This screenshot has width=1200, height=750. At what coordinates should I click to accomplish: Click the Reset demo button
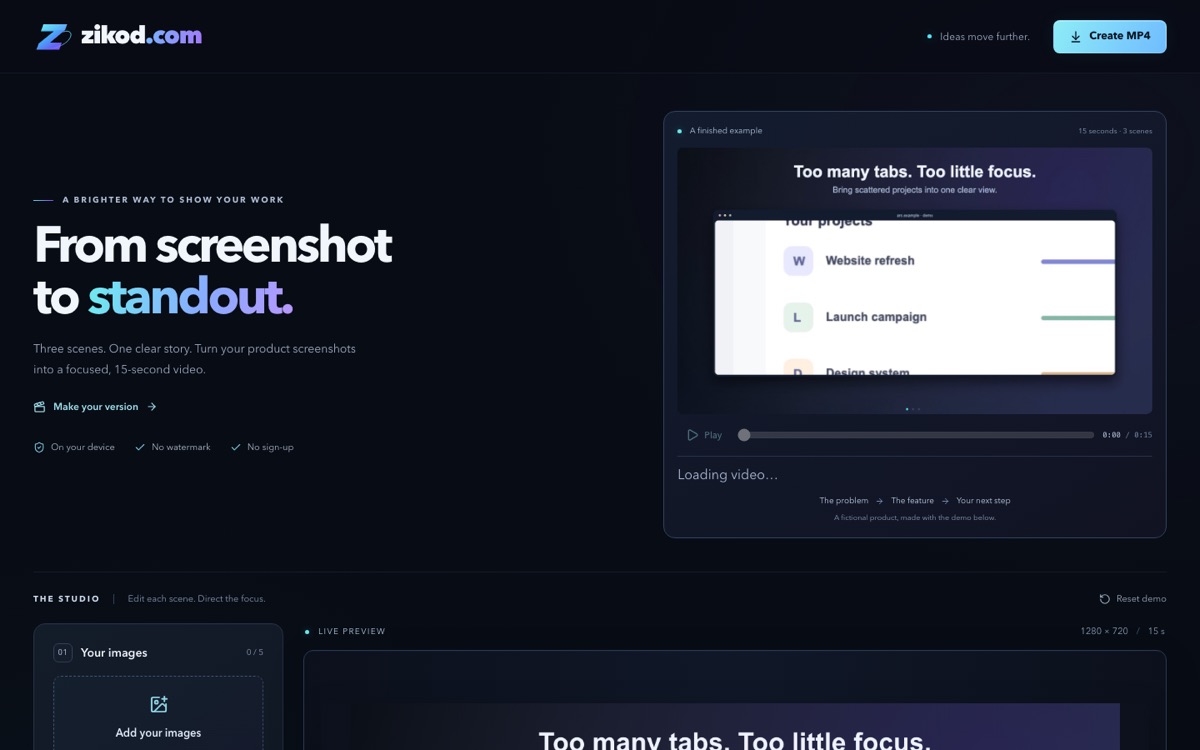(1132, 599)
